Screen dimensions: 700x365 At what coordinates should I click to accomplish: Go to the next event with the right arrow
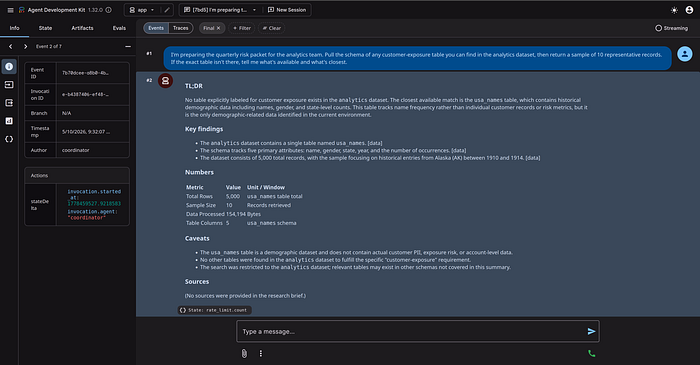point(25,46)
